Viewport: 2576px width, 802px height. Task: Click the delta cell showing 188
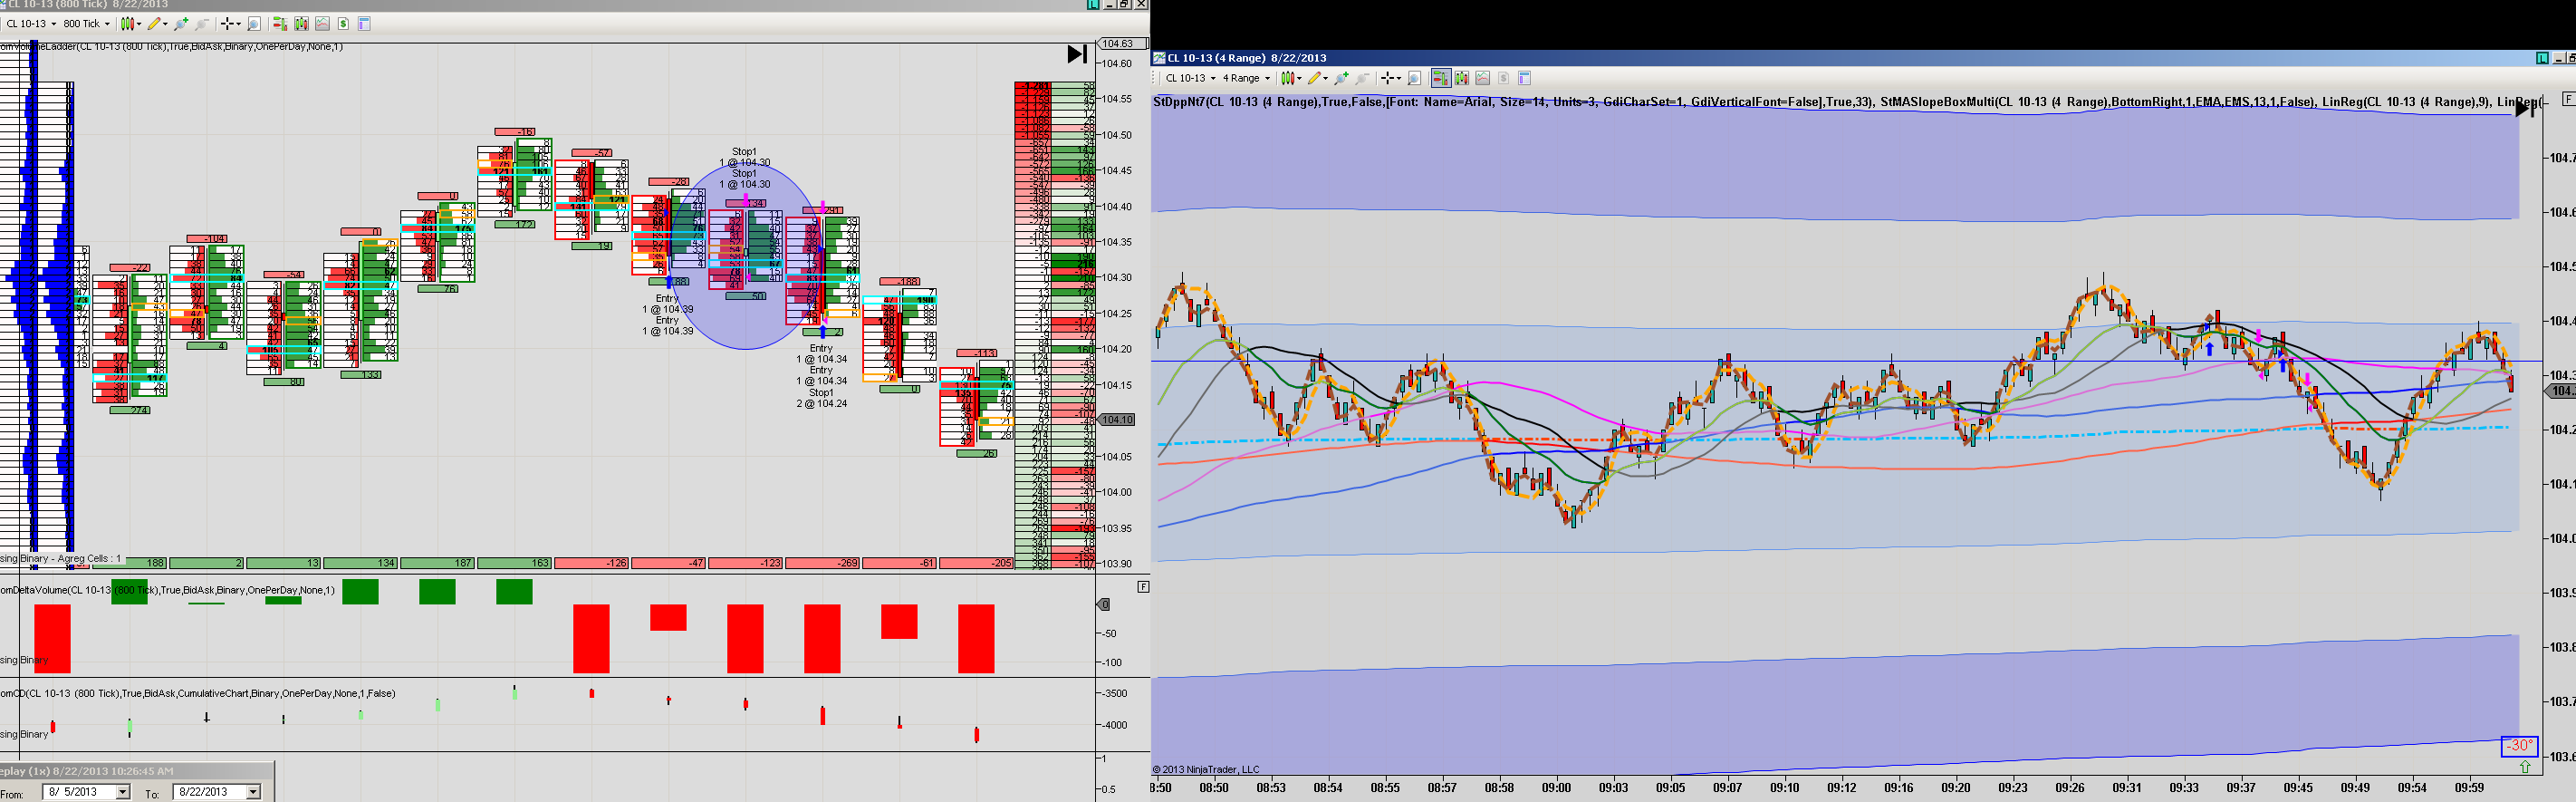coord(129,563)
